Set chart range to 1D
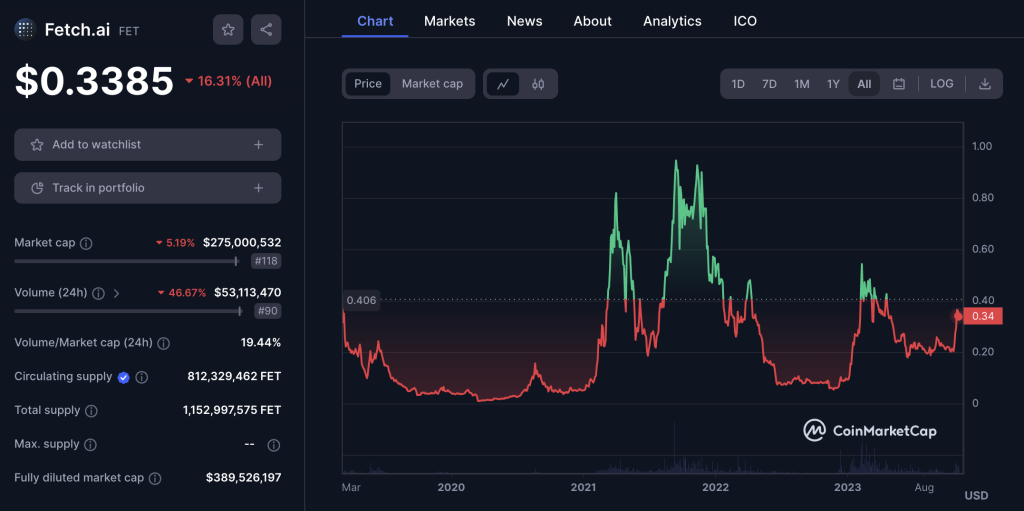This screenshot has width=1024, height=511. [738, 84]
